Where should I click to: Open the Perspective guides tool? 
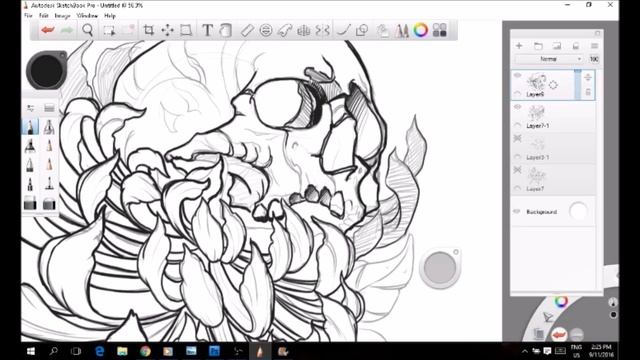click(x=303, y=30)
